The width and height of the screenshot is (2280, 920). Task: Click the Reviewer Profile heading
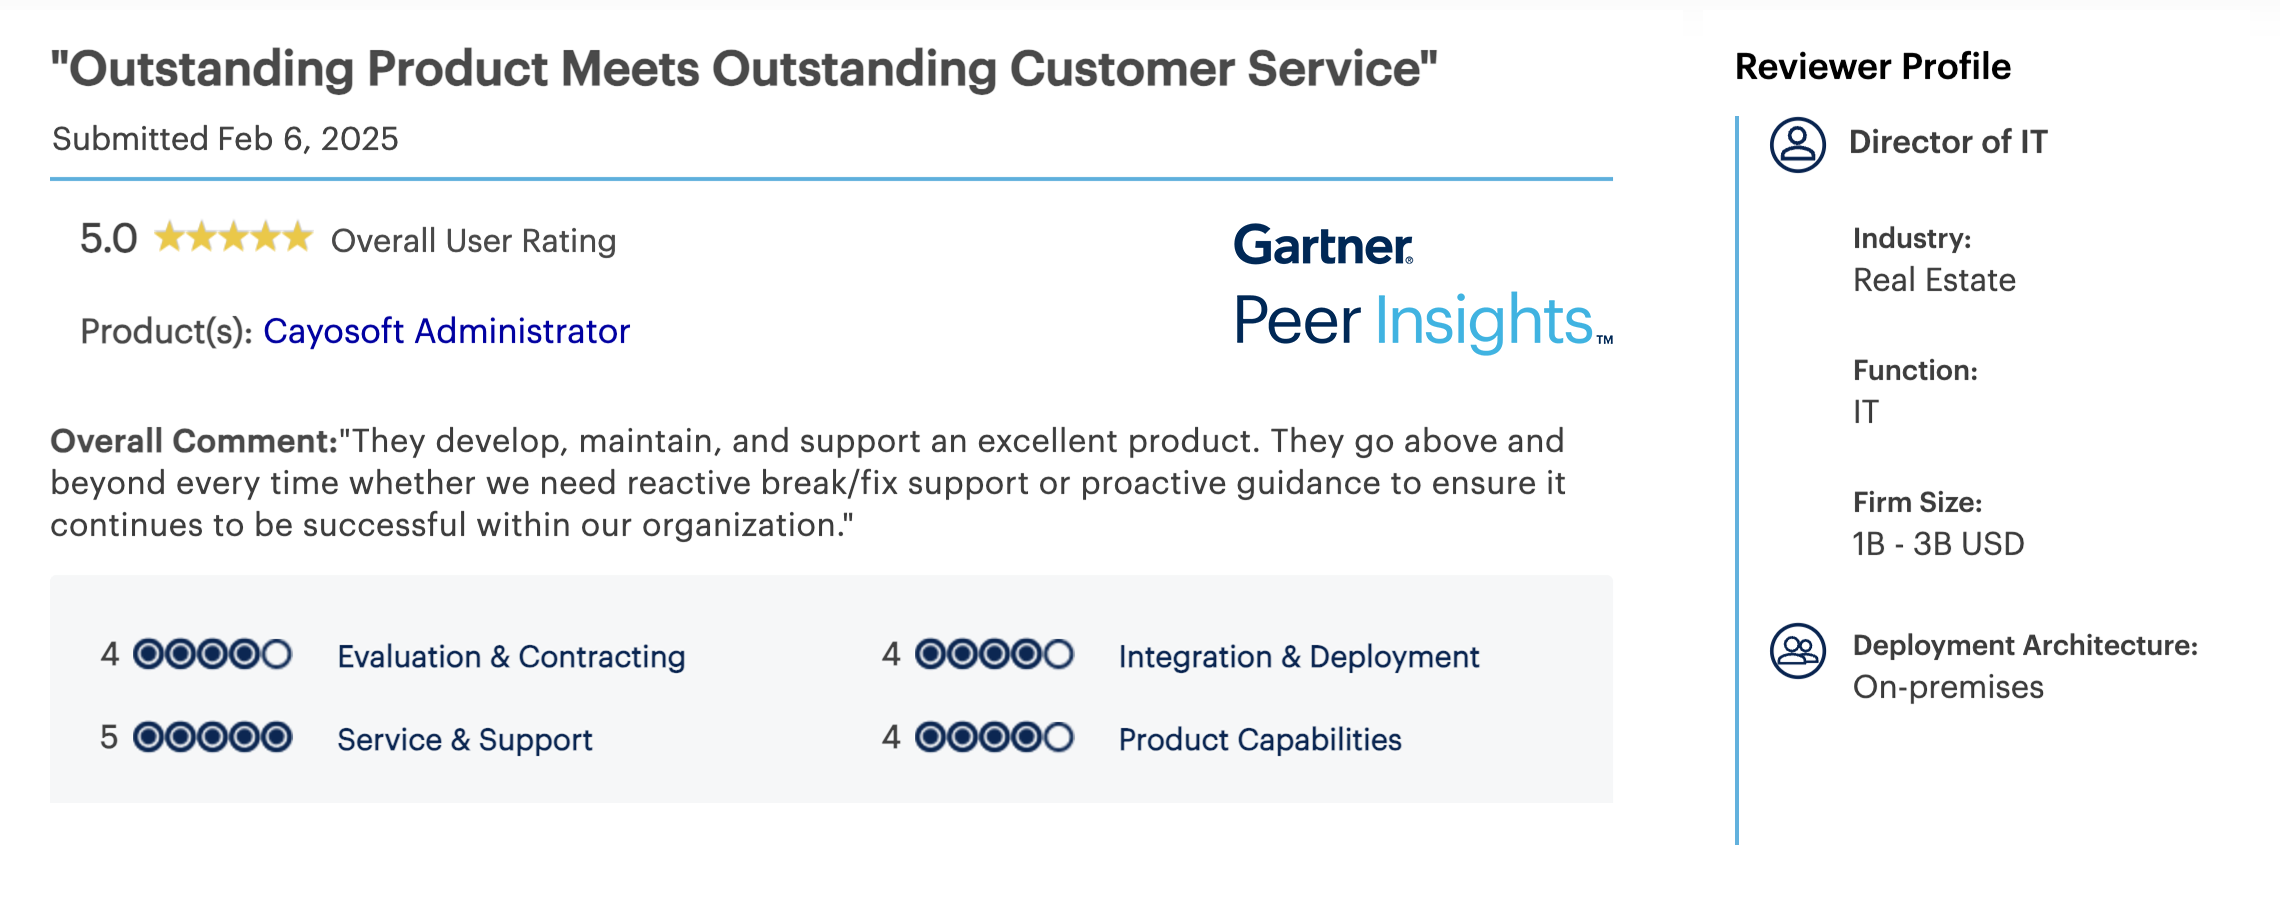pos(1872,67)
